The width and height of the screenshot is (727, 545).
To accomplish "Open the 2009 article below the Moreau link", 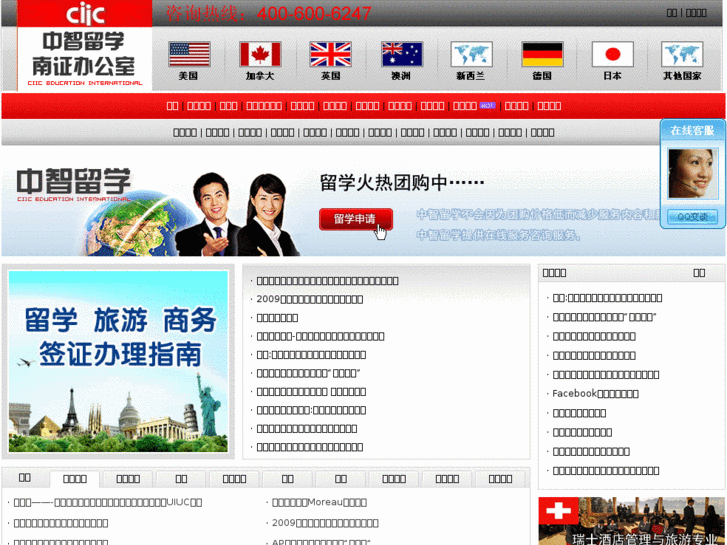I will click(325, 523).
